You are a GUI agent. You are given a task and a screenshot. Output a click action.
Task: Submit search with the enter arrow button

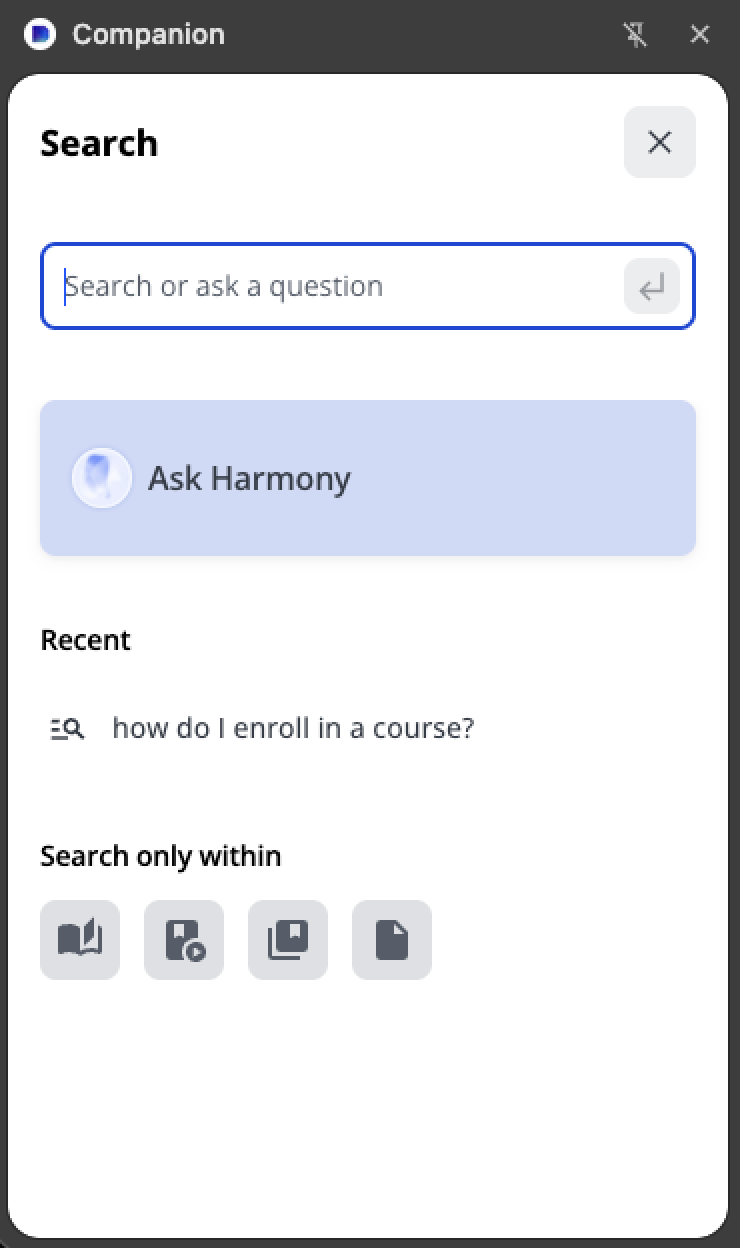coord(652,287)
